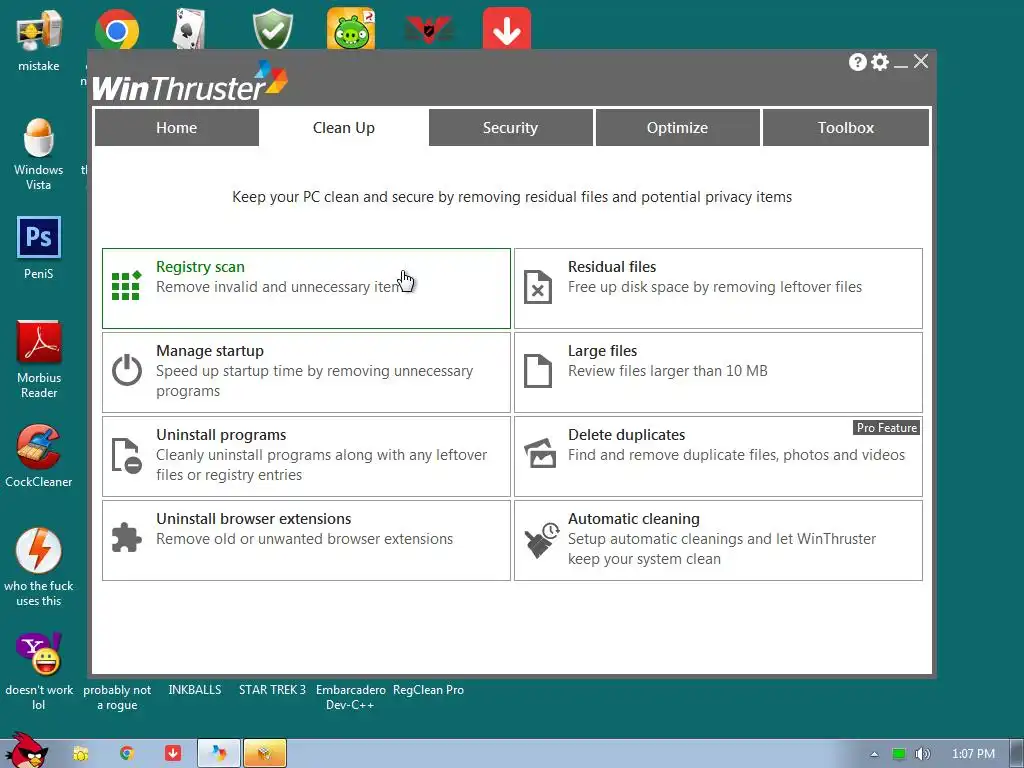Click the orange package taskbar button
The width and height of the screenshot is (1024, 768).
264,754
